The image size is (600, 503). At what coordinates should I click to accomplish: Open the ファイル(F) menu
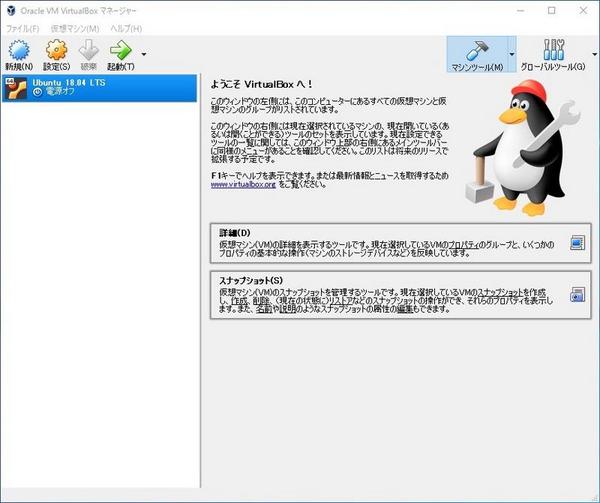tap(23, 29)
